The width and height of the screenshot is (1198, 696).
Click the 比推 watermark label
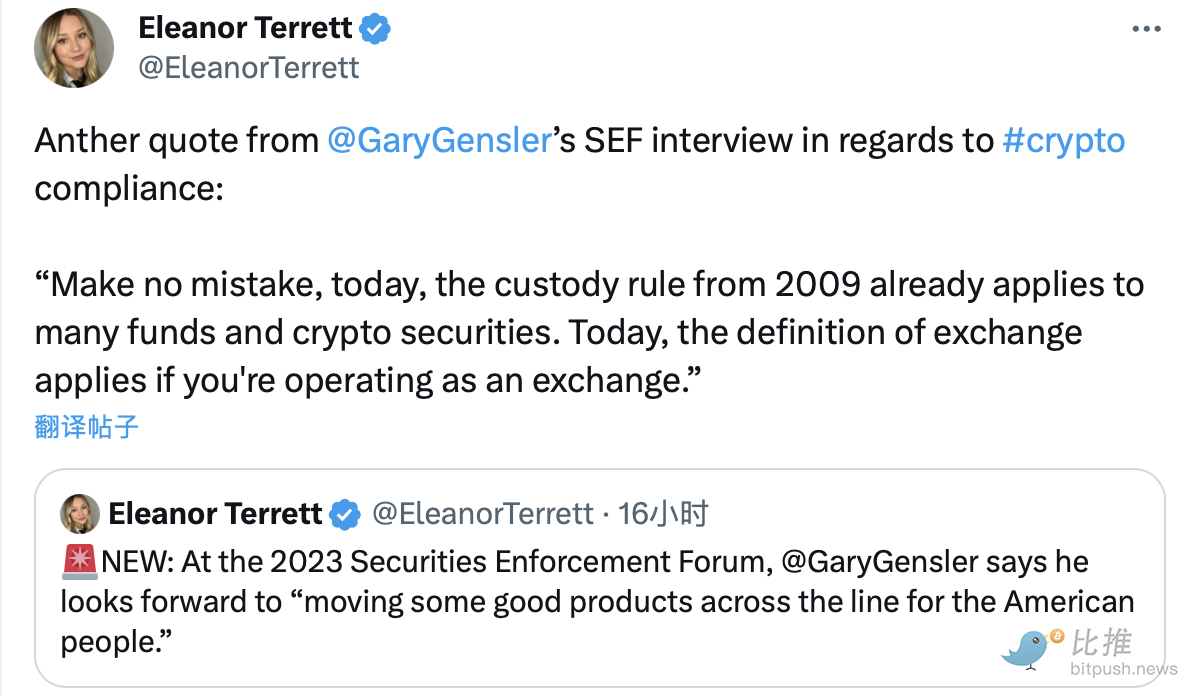[1103, 642]
